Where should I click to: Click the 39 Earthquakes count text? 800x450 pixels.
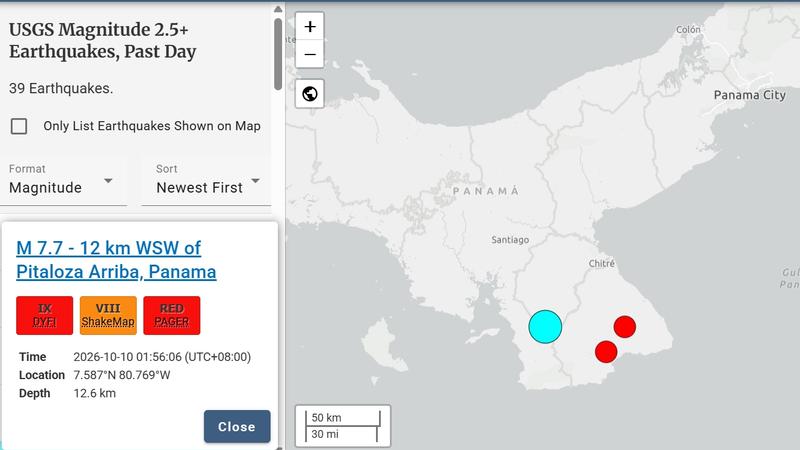point(61,88)
